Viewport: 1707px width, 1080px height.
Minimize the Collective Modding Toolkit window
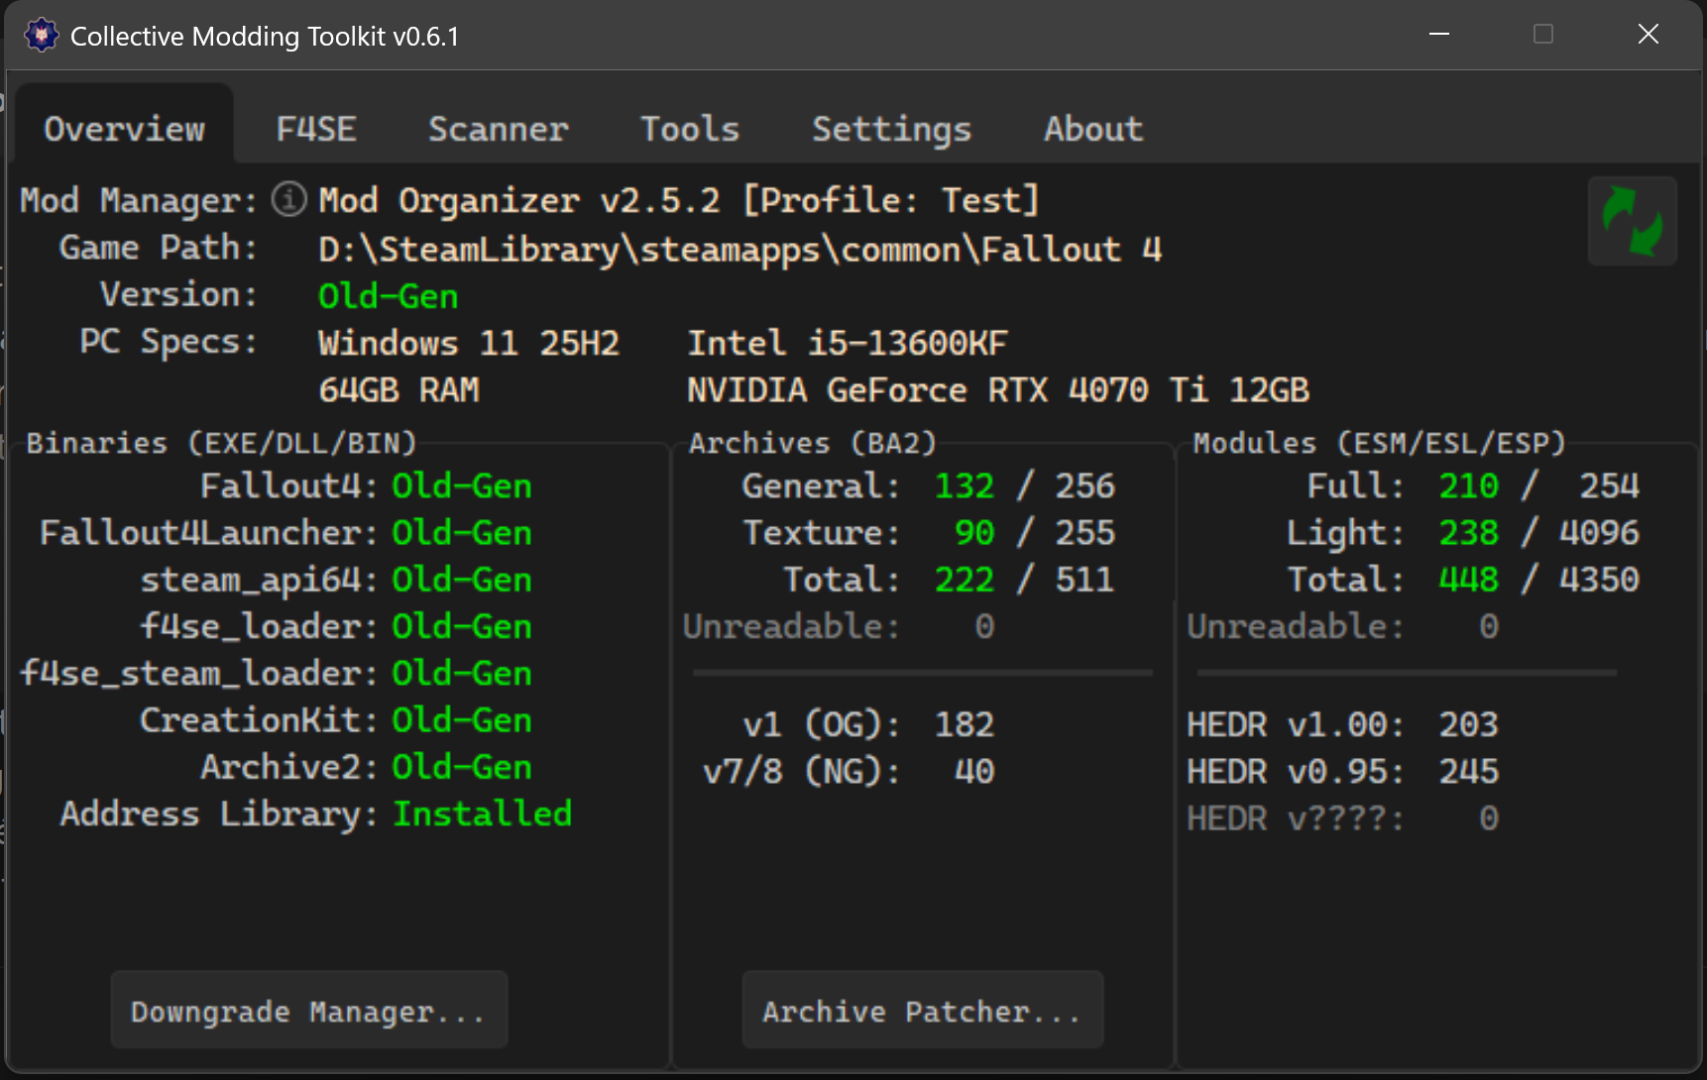click(1439, 35)
